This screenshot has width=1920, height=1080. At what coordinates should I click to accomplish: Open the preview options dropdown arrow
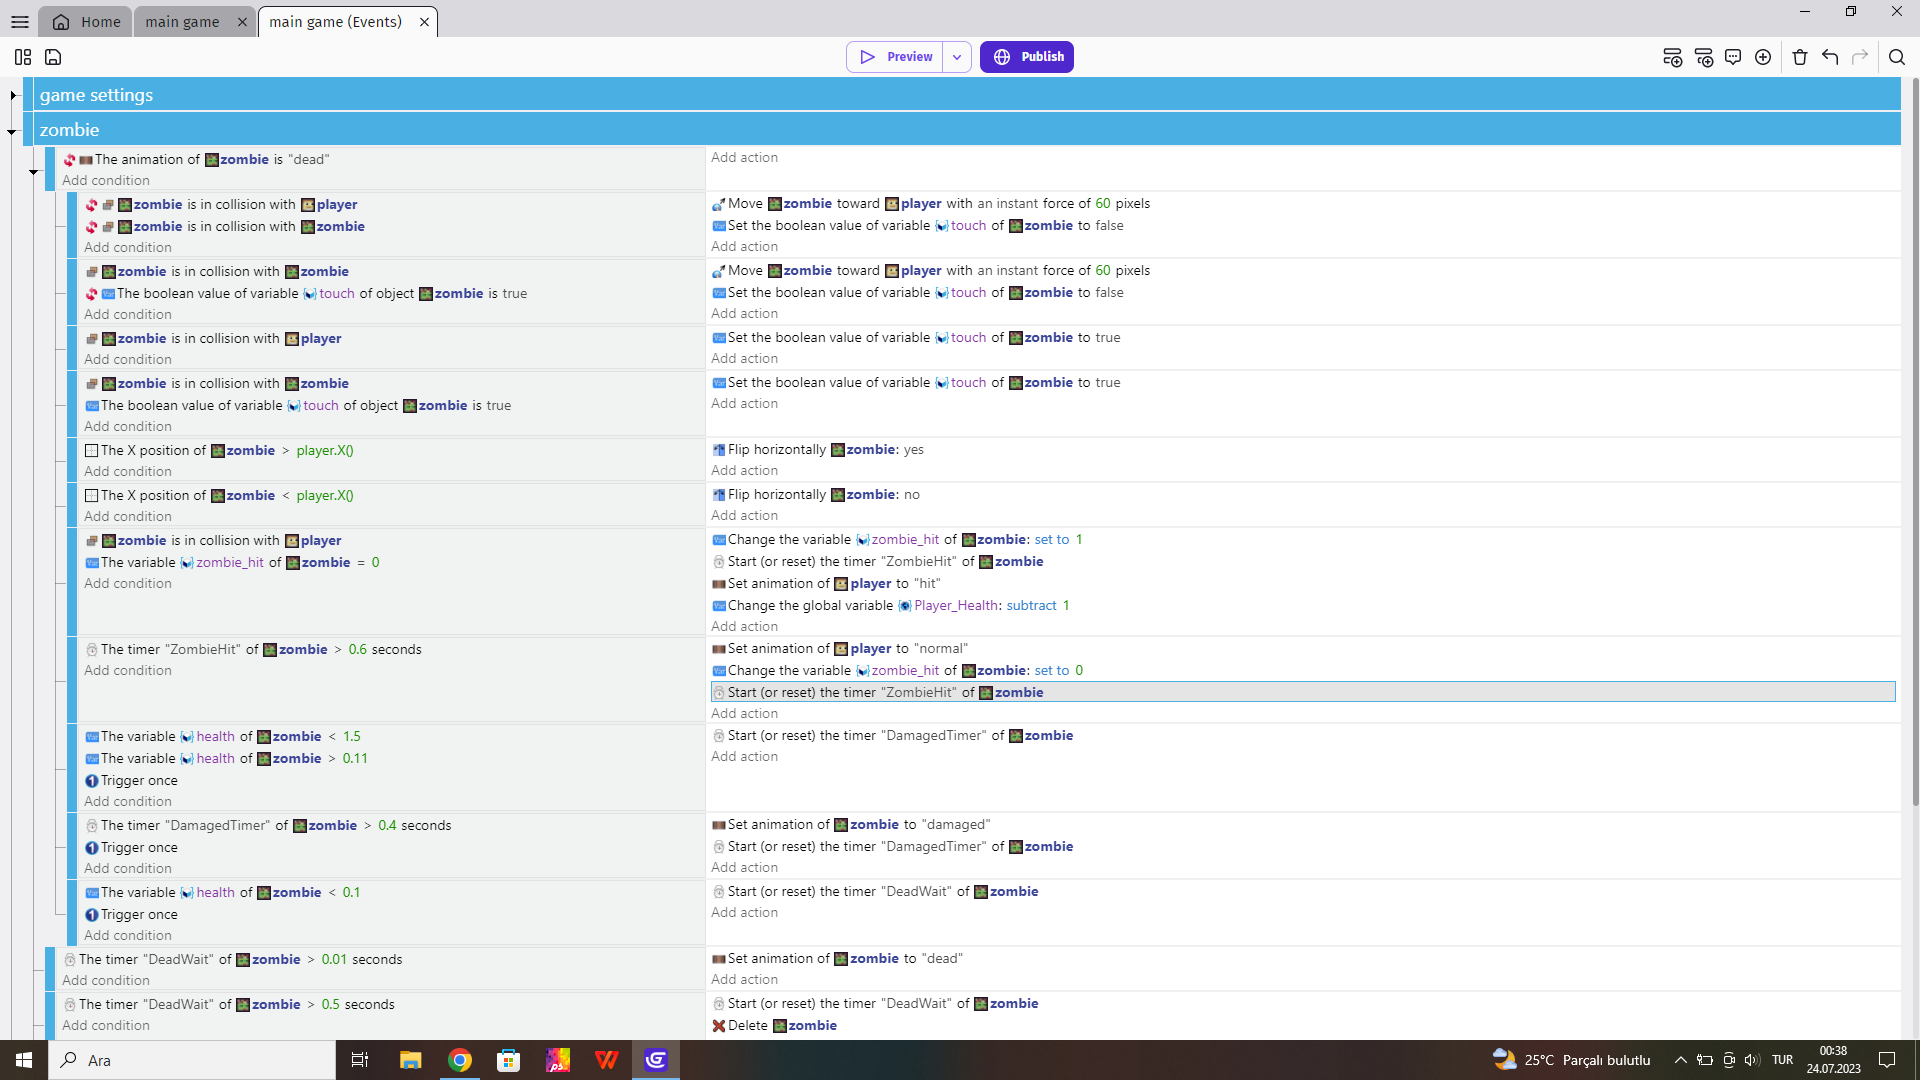957,57
